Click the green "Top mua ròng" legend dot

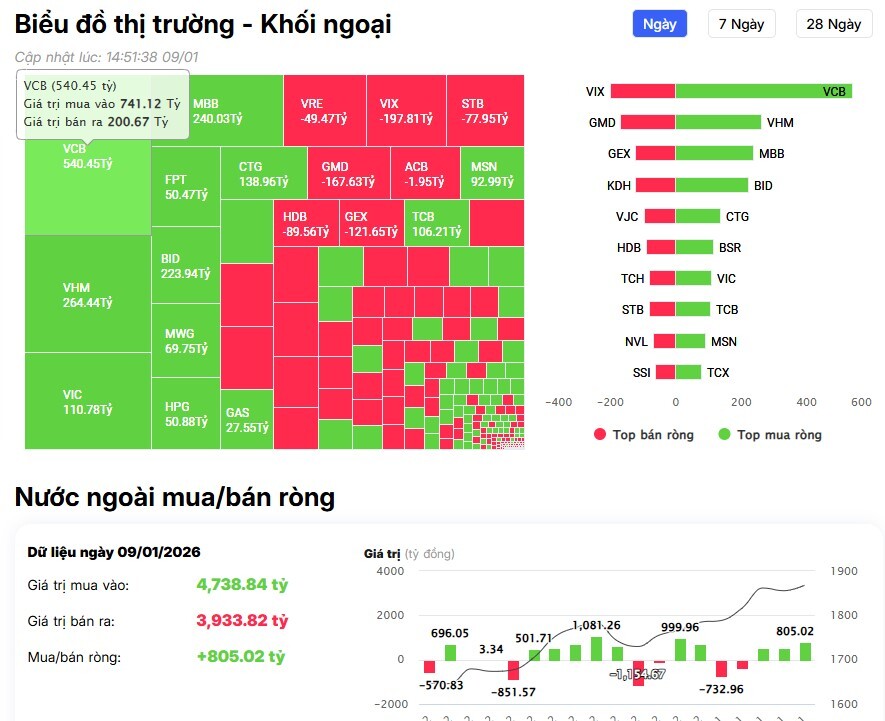(x=725, y=435)
